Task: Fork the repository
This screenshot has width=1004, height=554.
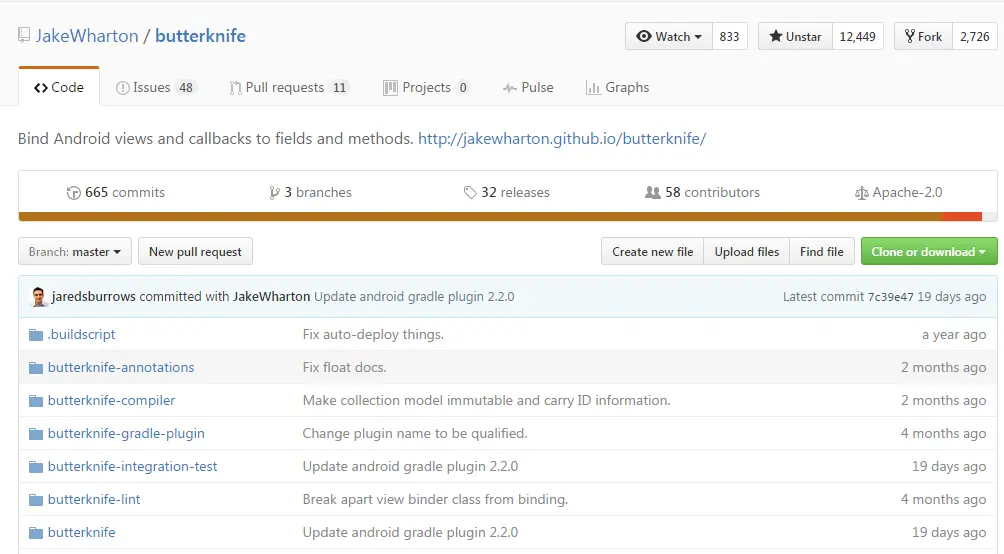Action: pyautogui.click(x=923, y=37)
